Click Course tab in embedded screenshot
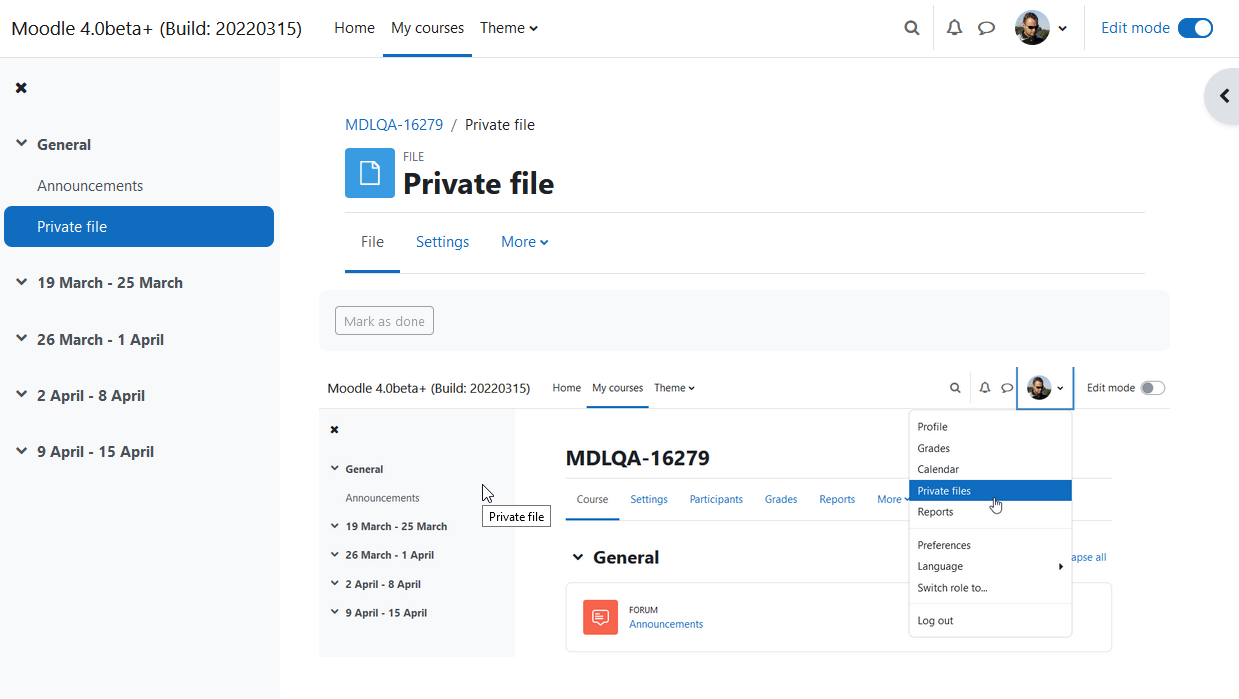Screen dimensions: 1239x699 (592, 499)
